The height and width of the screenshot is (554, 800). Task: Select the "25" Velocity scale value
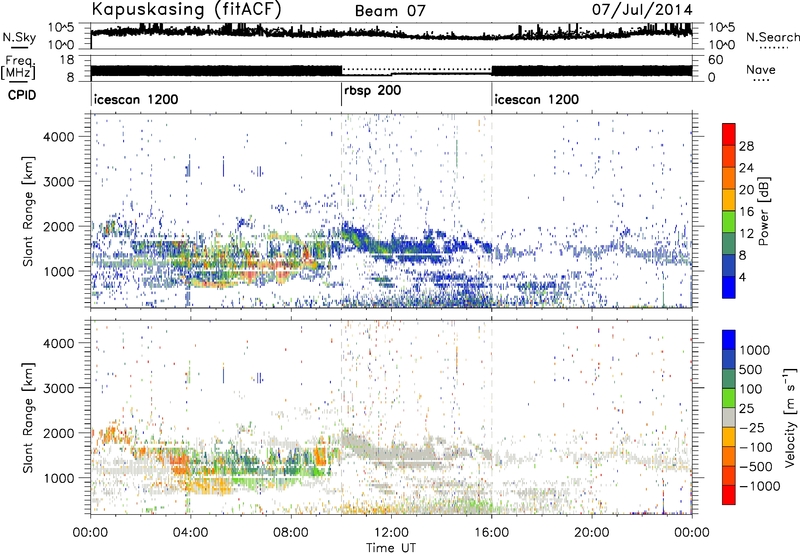pyautogui.click(x=747, y=408)
